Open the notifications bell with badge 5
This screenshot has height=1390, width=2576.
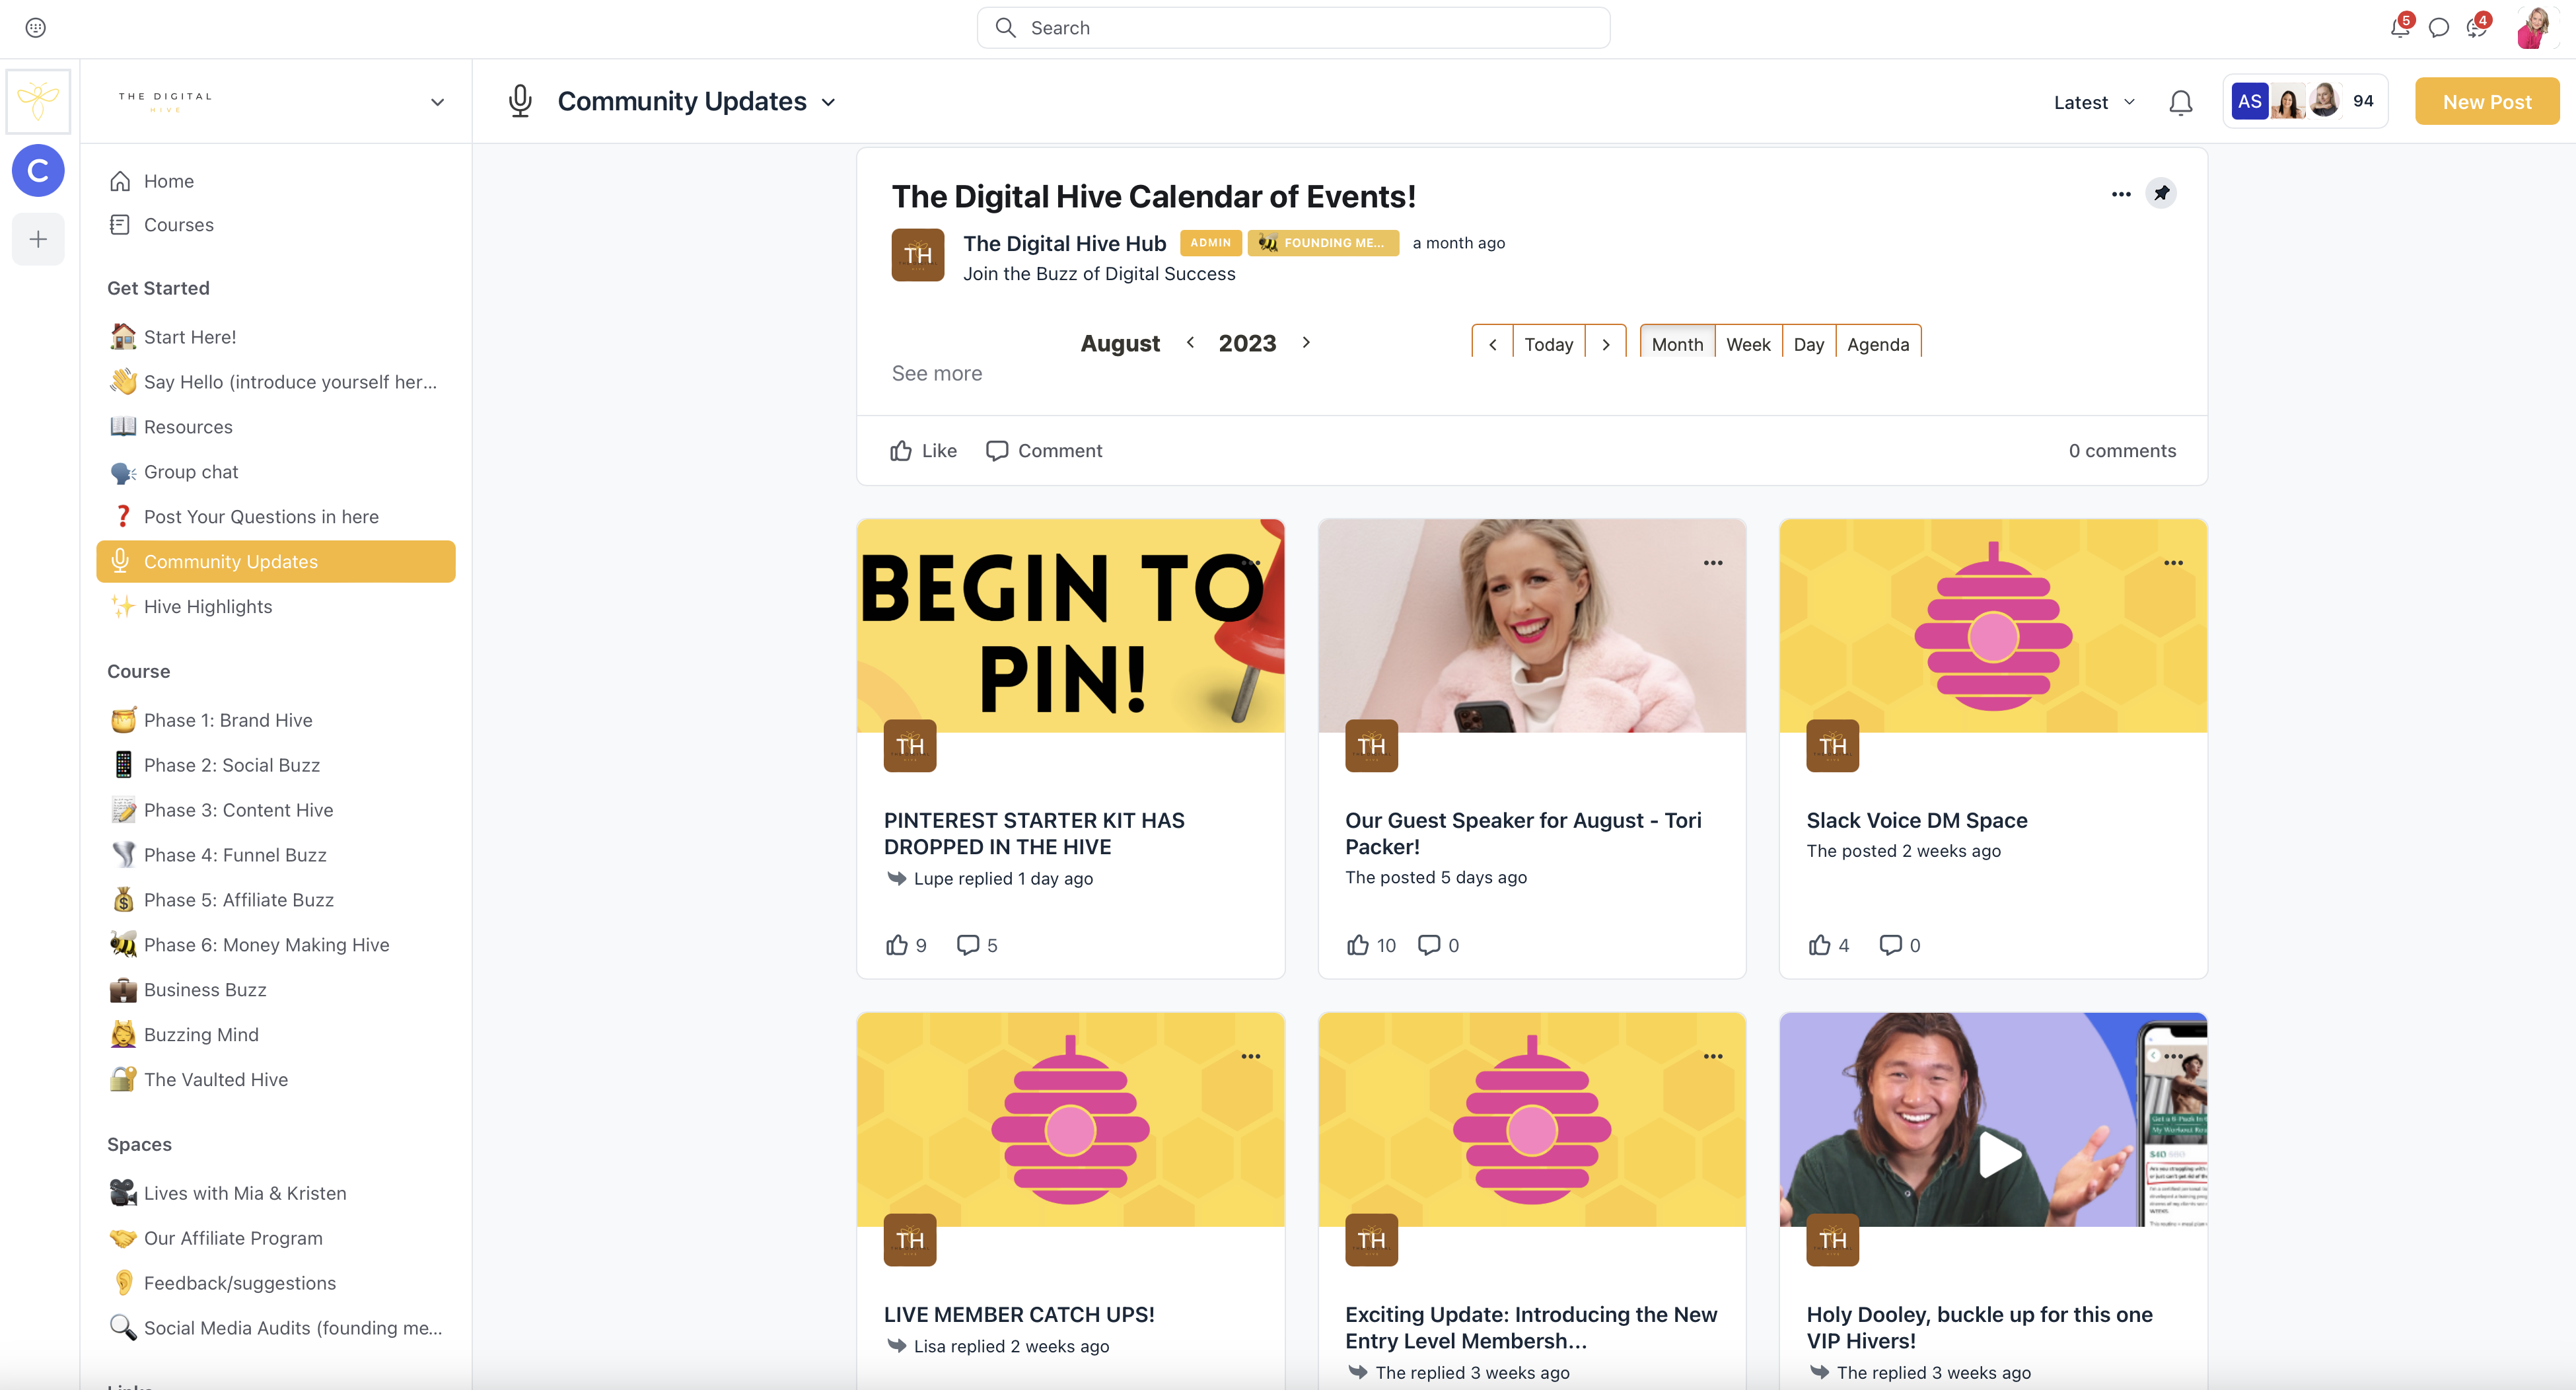2400,27
